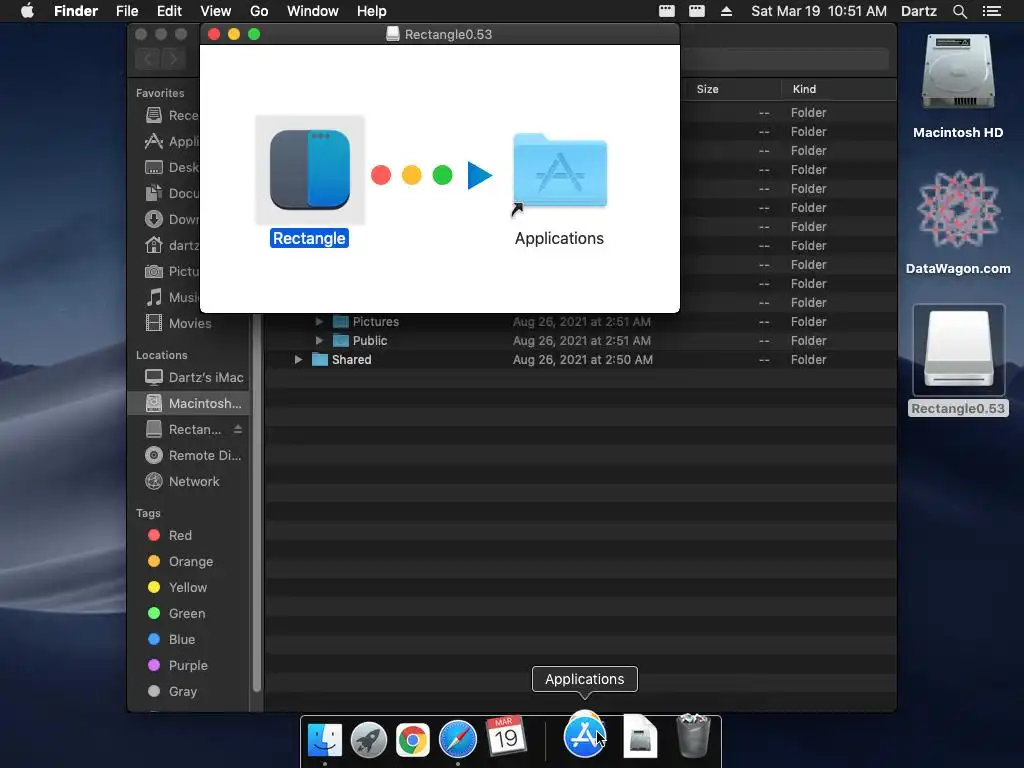This screenshot has width=1024, height=768.
Task: Select the Pictures folder row in list
Action: pyautogui.click(x=581, y=321)
